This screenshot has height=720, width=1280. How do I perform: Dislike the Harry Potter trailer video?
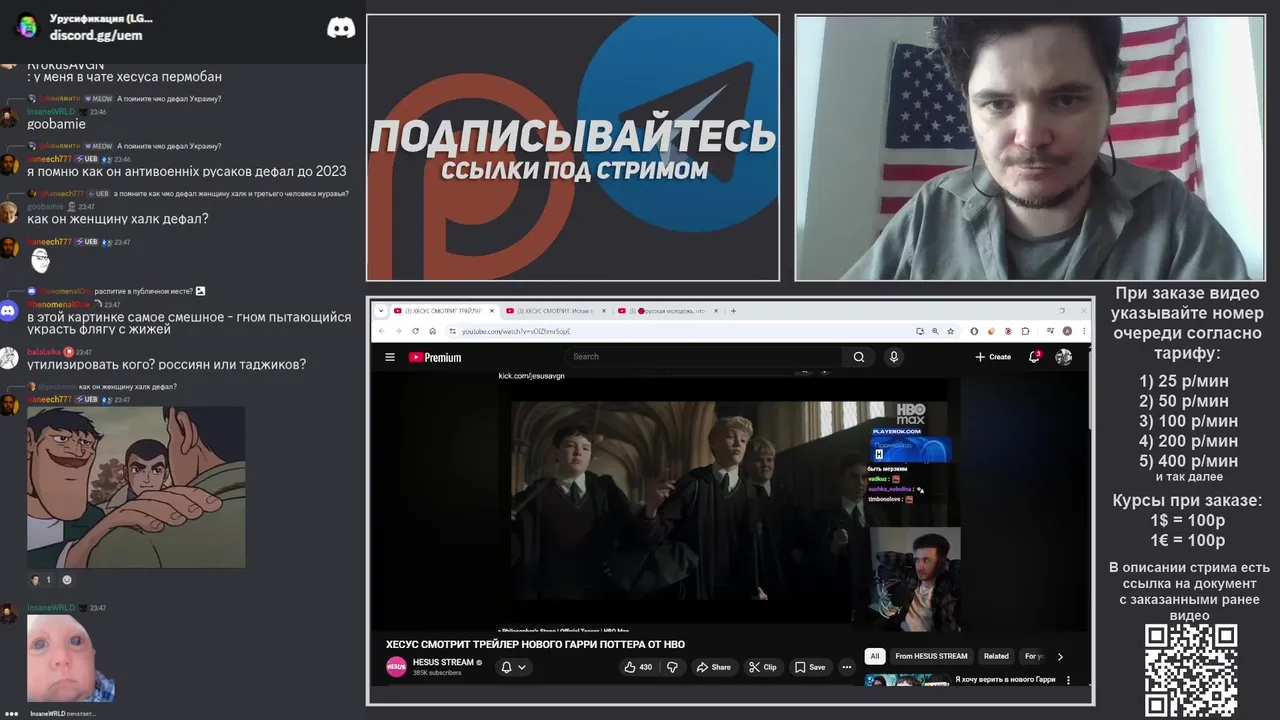pos(672,667)
